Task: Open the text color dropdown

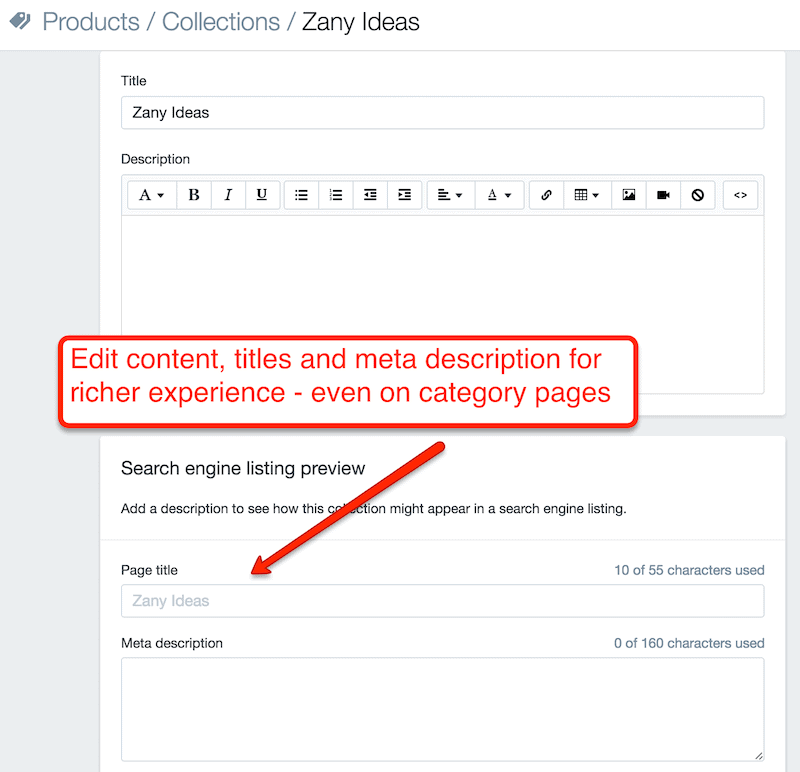Action: pyautogui.click(x=499, y=195)
